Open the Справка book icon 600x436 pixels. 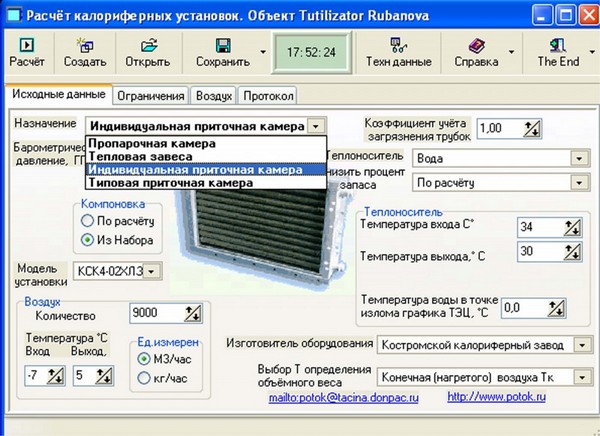tap(476, 45)
